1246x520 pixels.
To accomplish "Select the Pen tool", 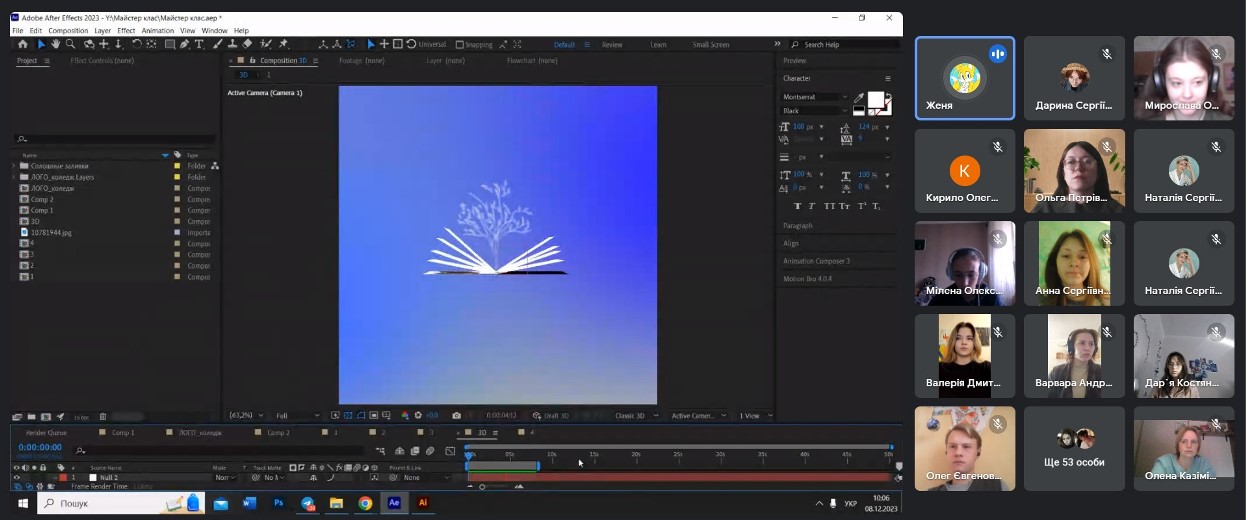I will [185, 44].
